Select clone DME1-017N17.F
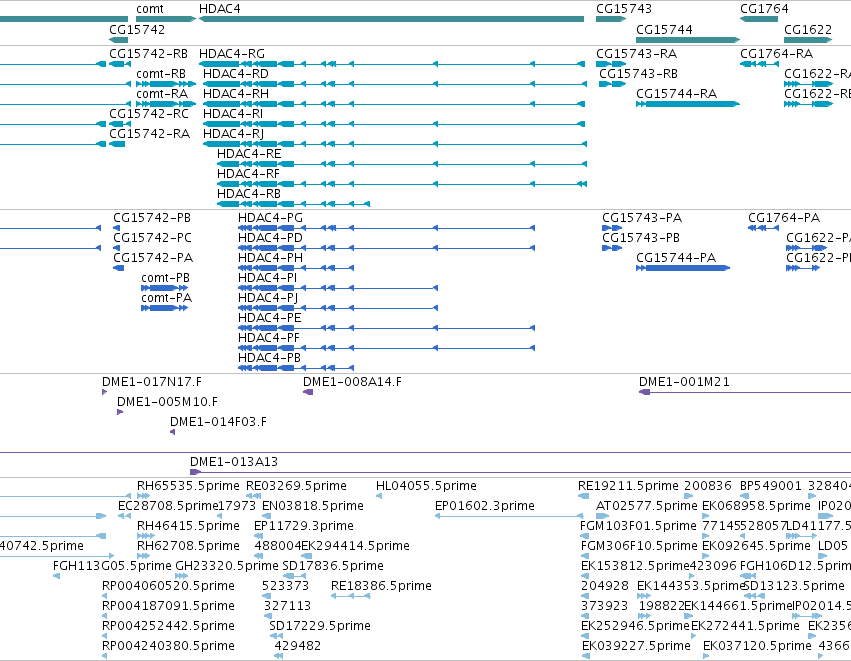 click(x=152, y=382)
